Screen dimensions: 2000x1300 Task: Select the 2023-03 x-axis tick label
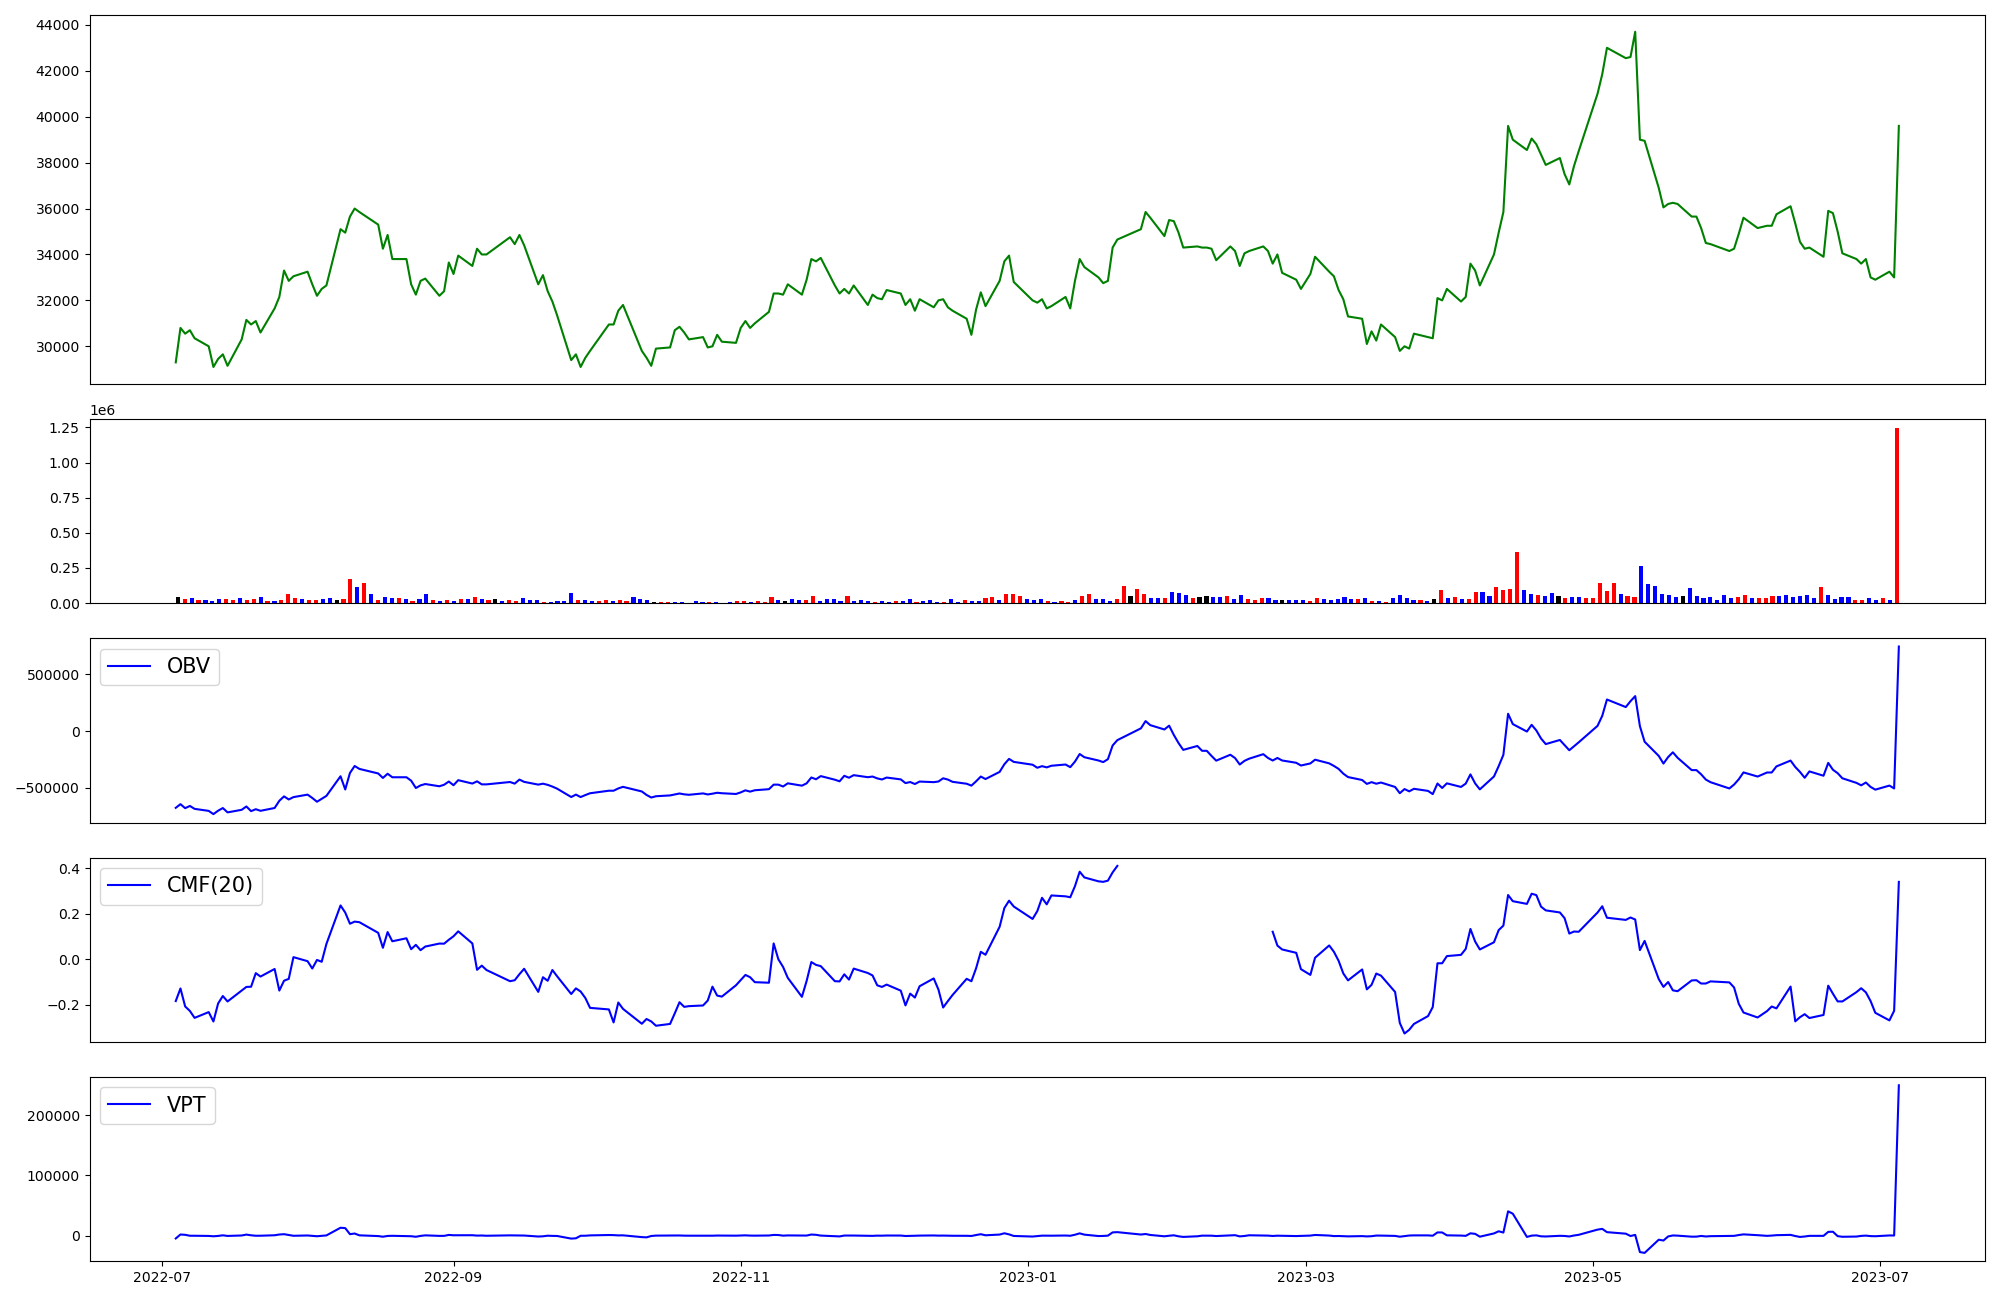coord(1305,1277)
